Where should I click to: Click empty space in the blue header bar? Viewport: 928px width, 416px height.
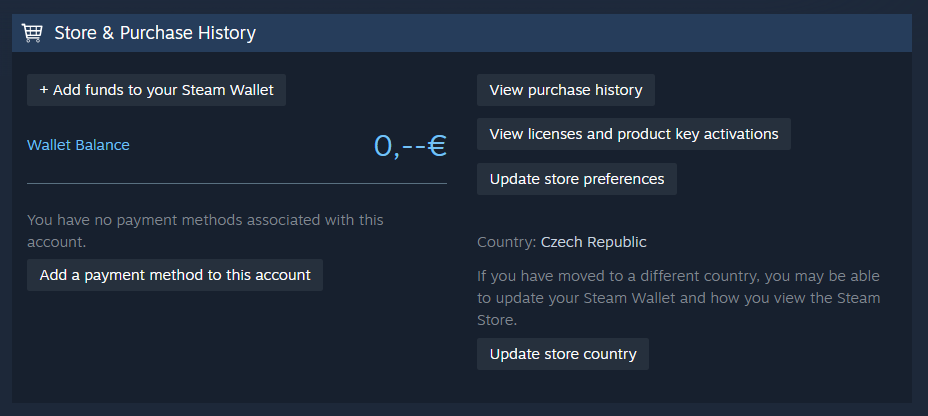coord(600,33)
